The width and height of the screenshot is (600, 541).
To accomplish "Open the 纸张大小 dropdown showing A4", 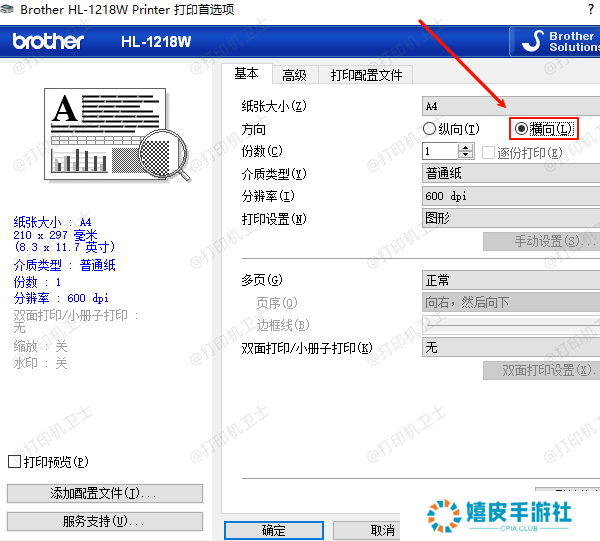I will [510, 105].
